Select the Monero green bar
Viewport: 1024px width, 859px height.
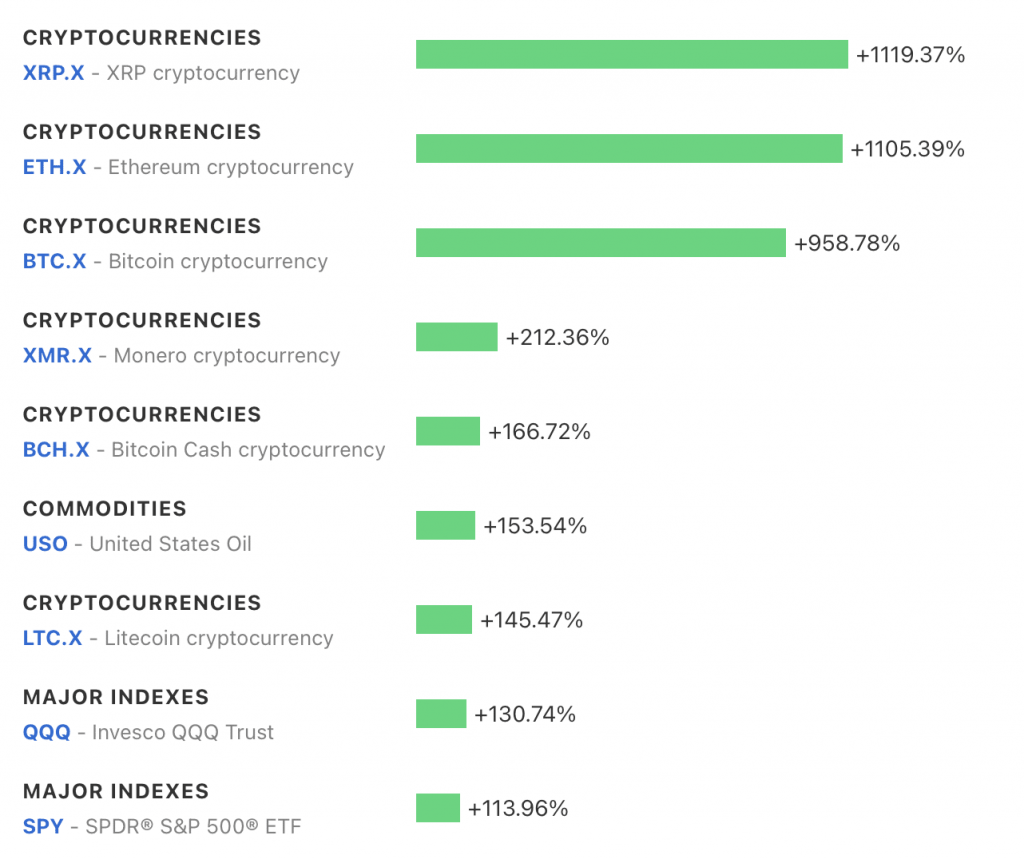[456, 337]
